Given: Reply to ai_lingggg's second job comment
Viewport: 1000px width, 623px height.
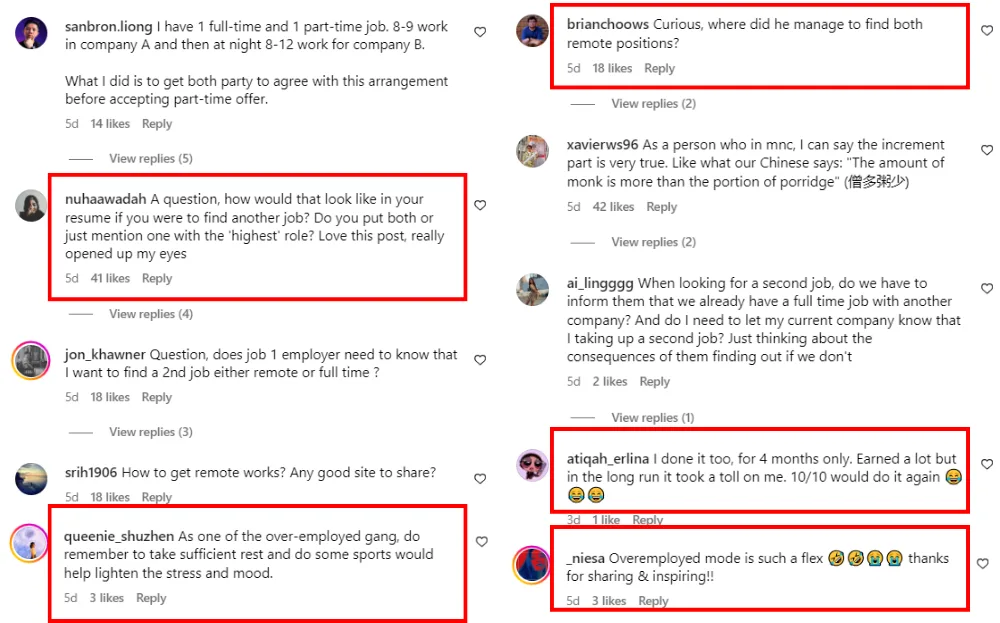Looking at the screenshot, I should tap(654, 381).
